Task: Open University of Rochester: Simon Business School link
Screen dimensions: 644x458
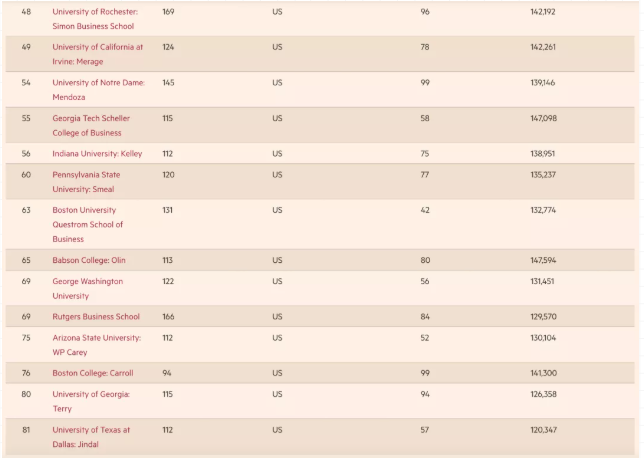Action: point(94,18)
